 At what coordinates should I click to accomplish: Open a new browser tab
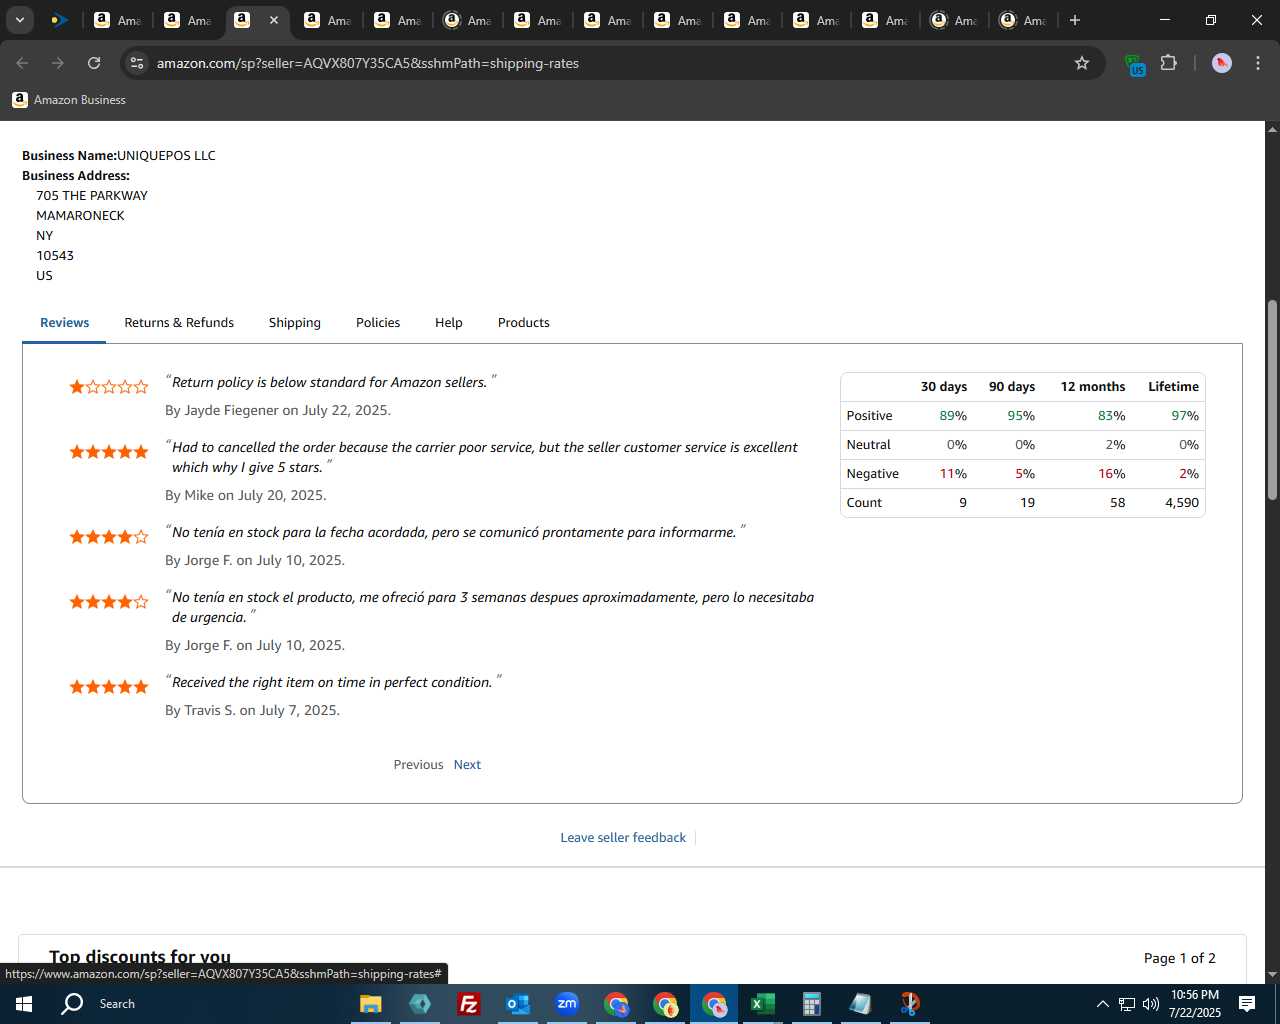tap(1075, 20)
